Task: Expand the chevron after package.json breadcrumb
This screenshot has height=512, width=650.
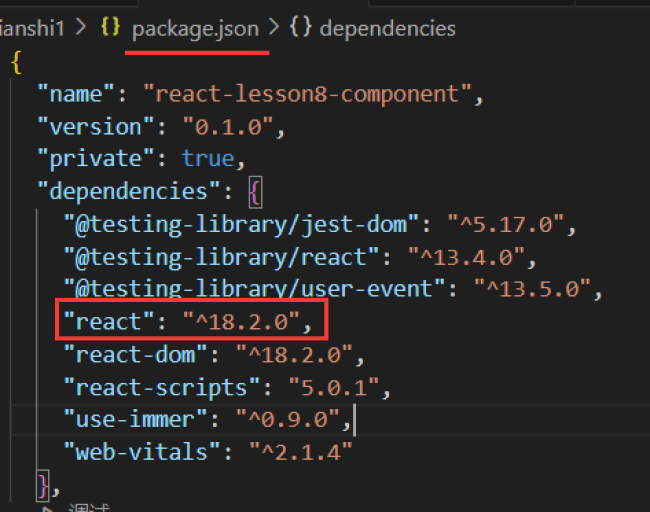Action: 274,28
